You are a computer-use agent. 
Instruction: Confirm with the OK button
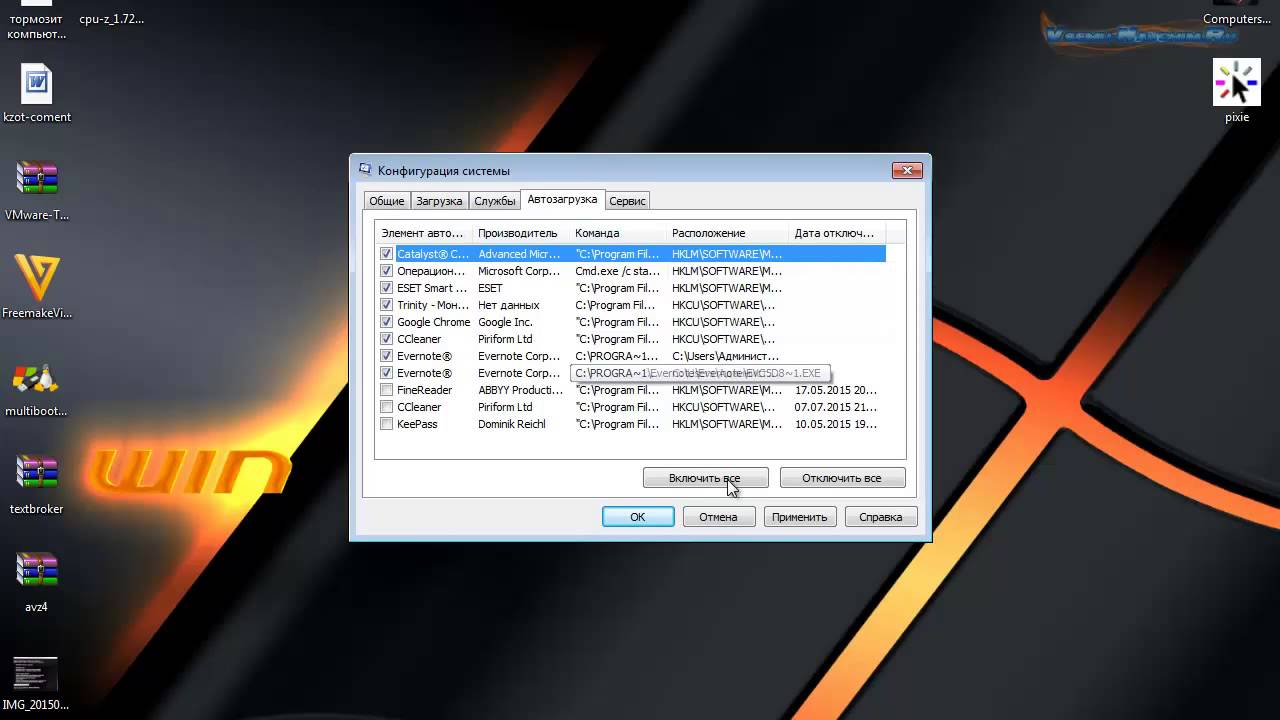pos(638,517)
